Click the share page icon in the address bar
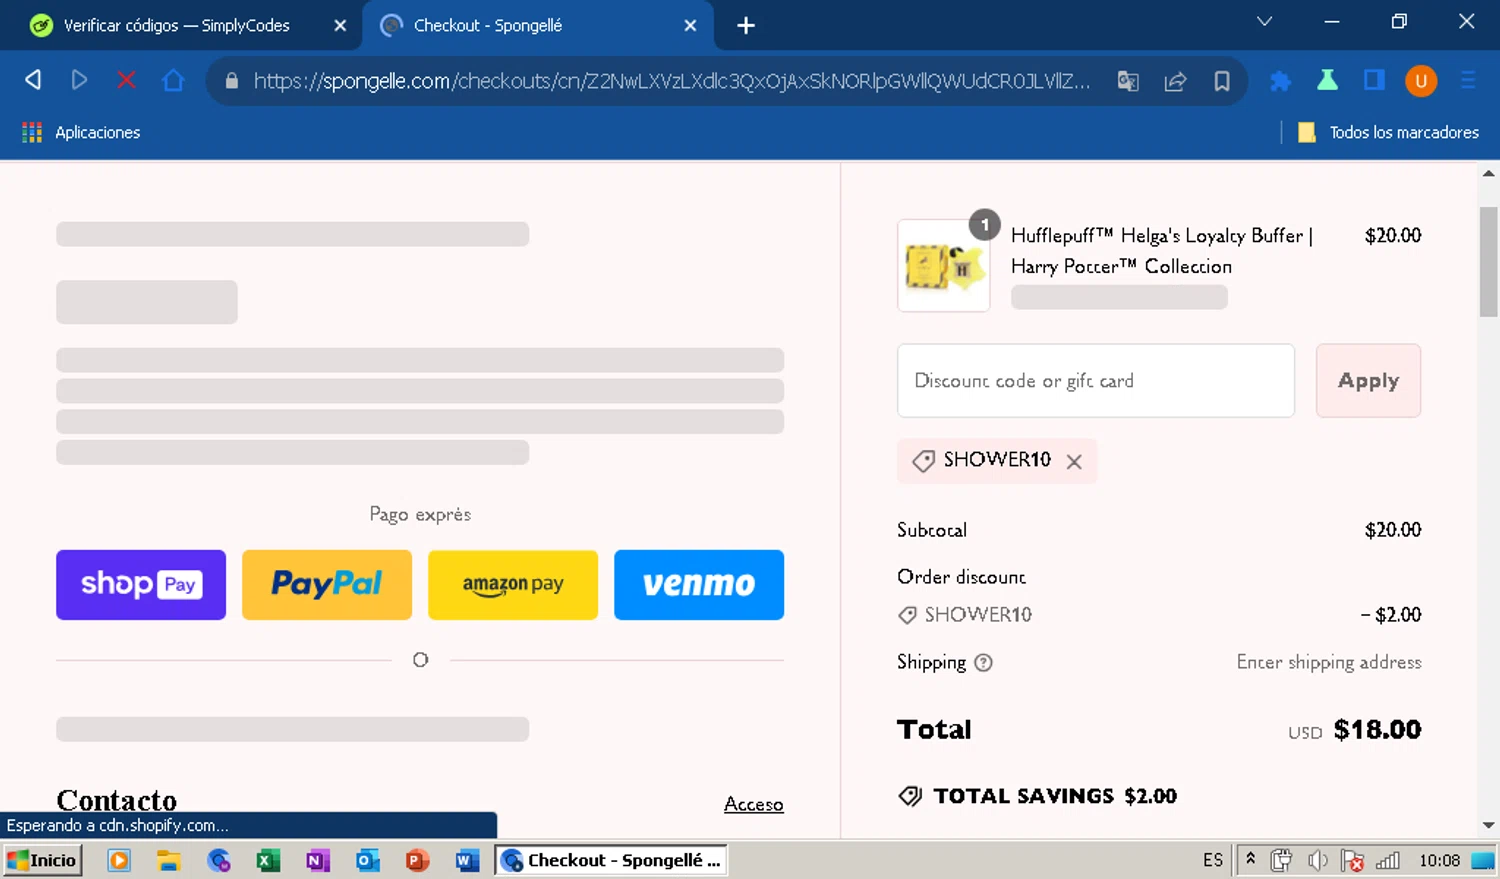The height and width of the screenshot is (879, 1500). point(1175,81)
